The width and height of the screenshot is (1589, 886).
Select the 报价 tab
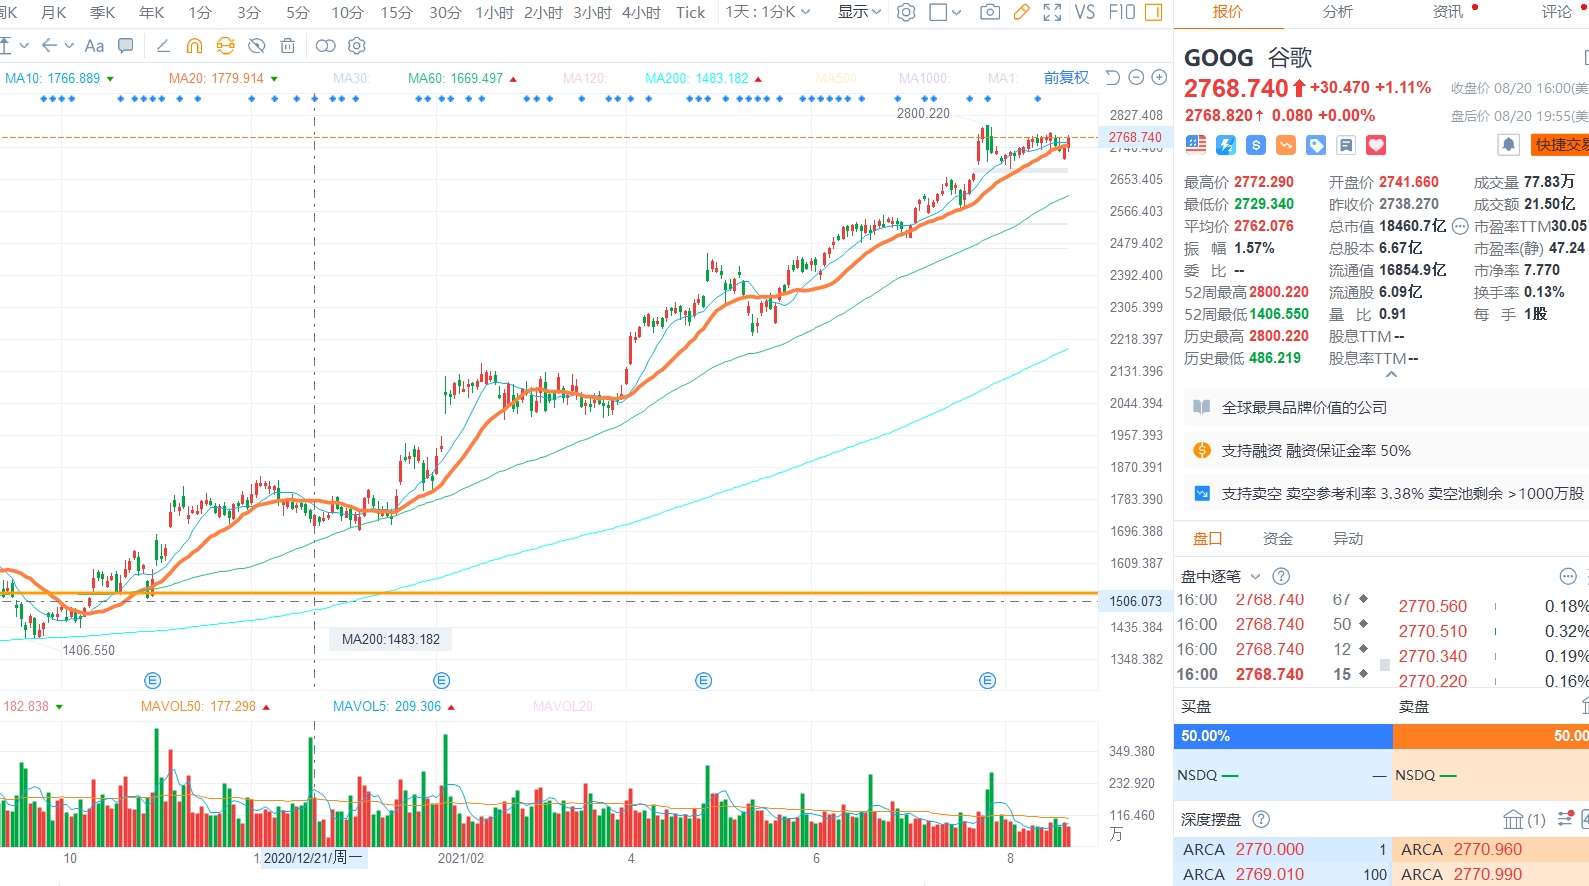click(1227, 12)
